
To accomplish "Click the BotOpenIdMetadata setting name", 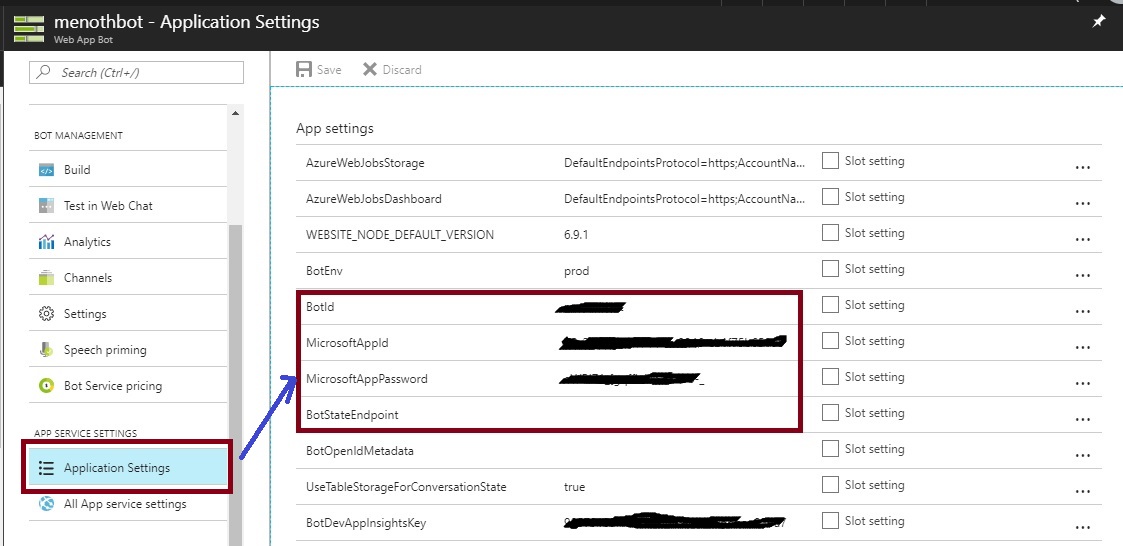I will (x=360, y=451).
